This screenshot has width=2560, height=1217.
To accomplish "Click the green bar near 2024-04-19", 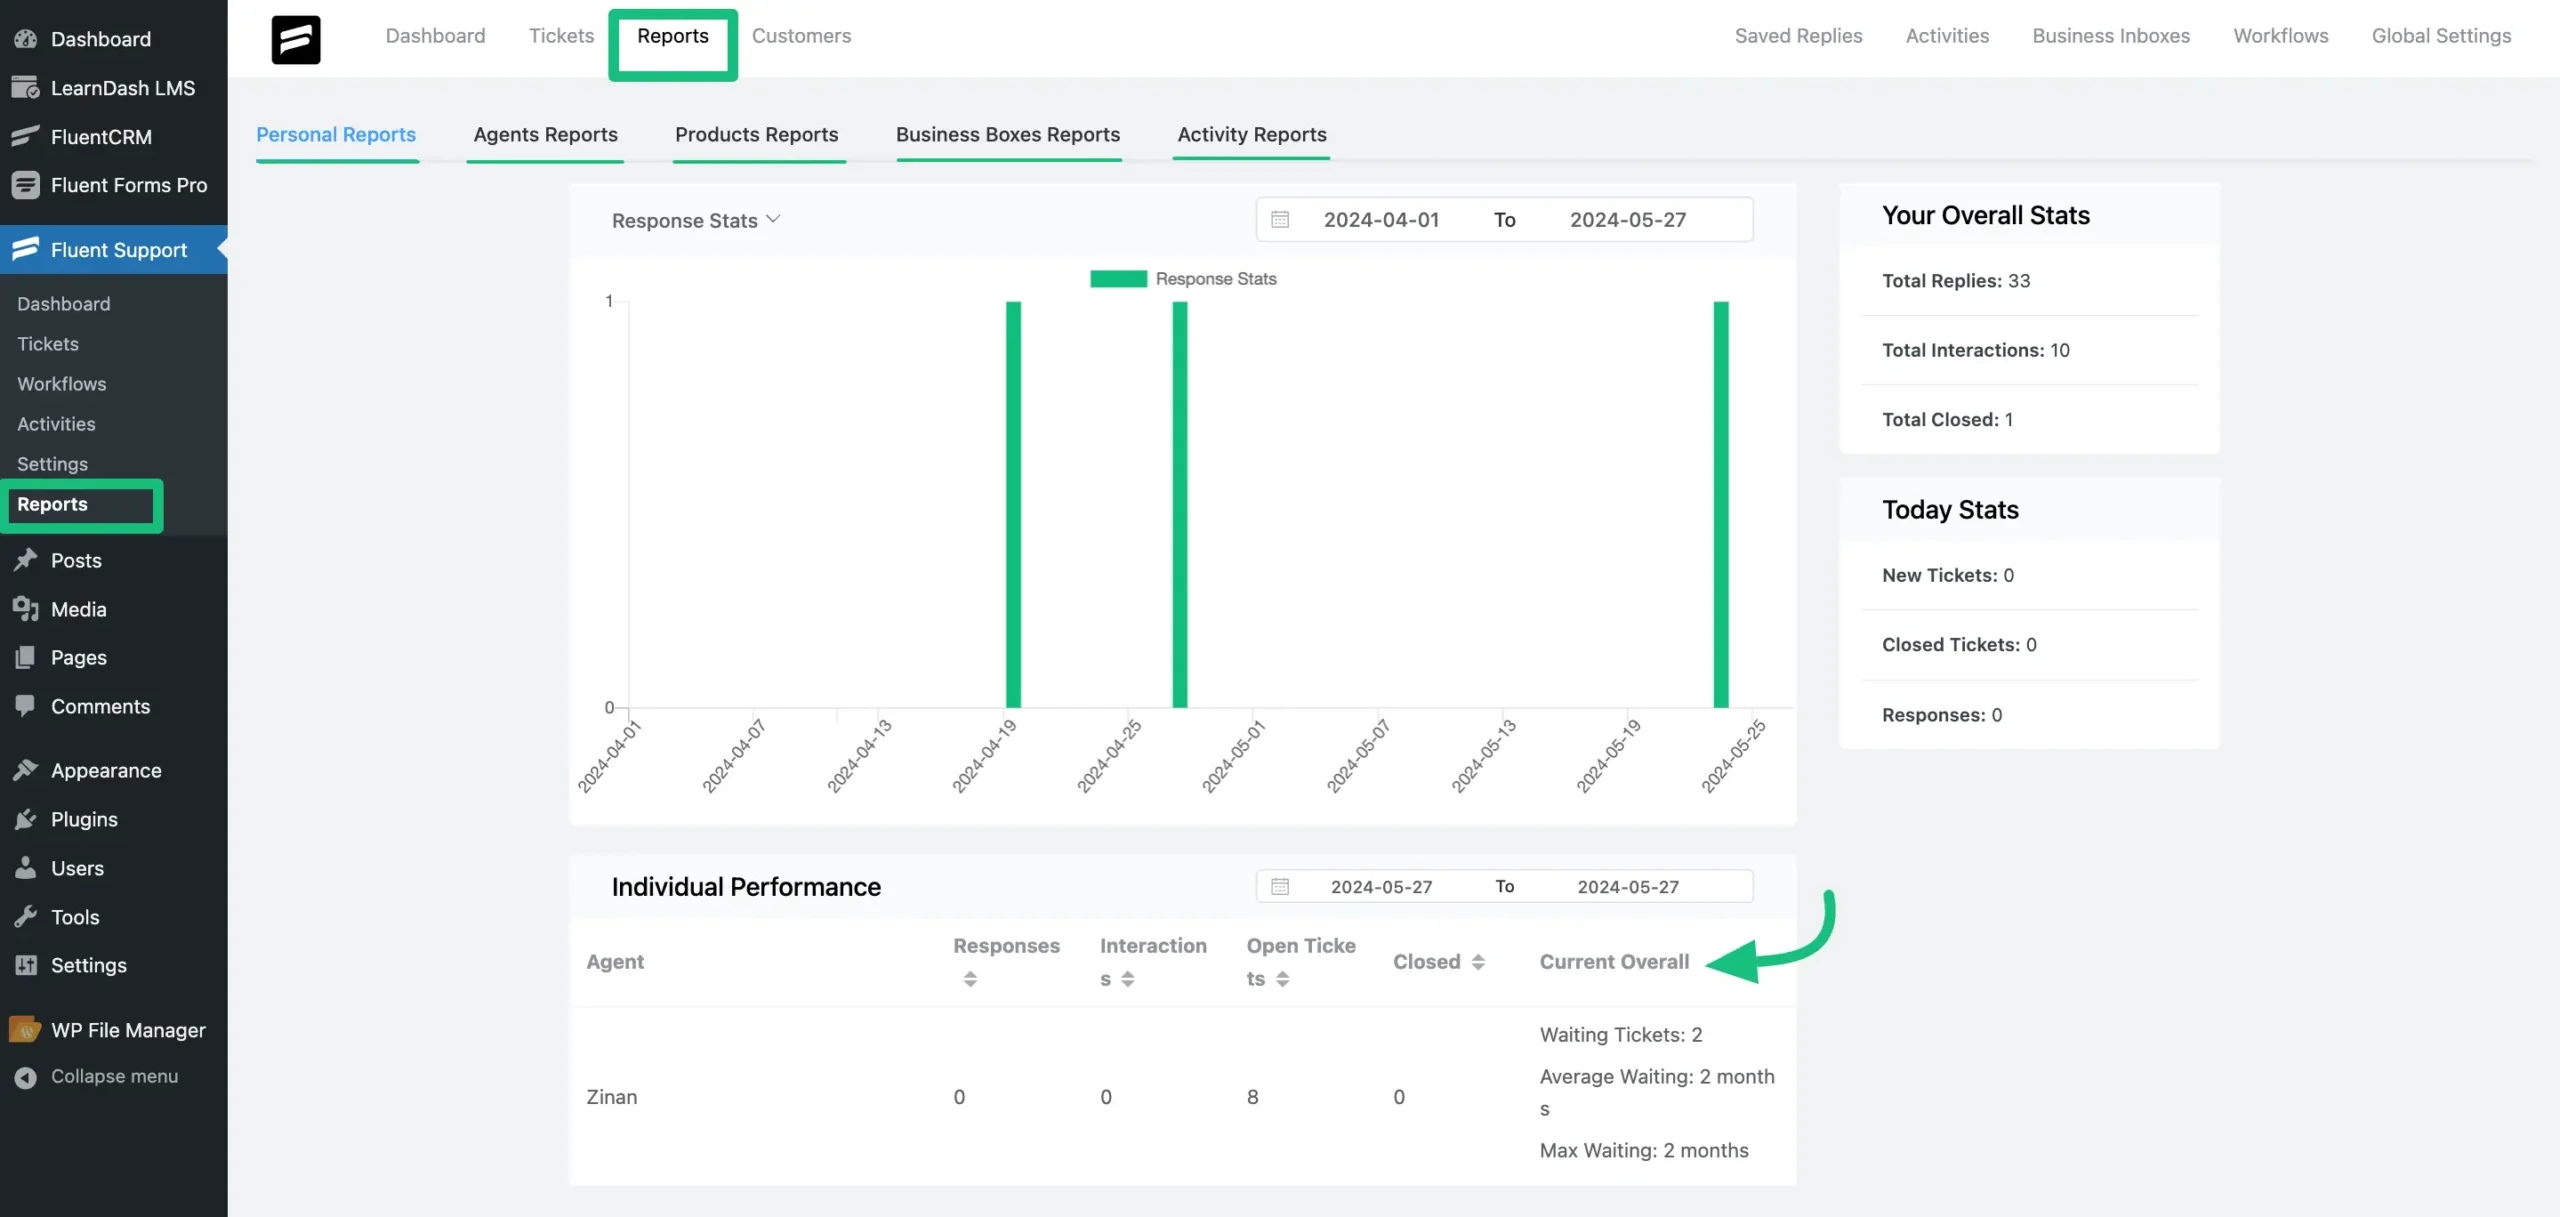I will pos(1013,505).
